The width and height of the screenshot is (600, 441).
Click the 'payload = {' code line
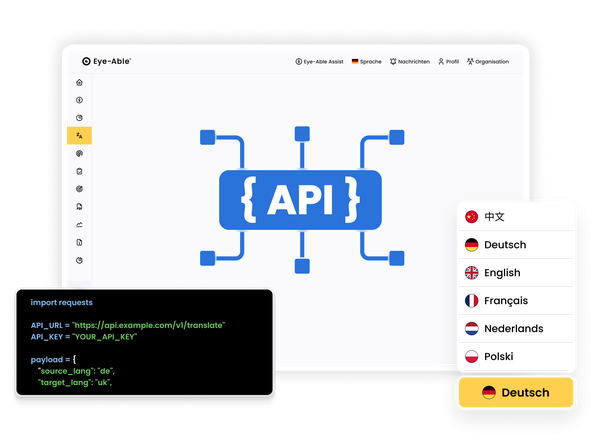pos(53,359)
